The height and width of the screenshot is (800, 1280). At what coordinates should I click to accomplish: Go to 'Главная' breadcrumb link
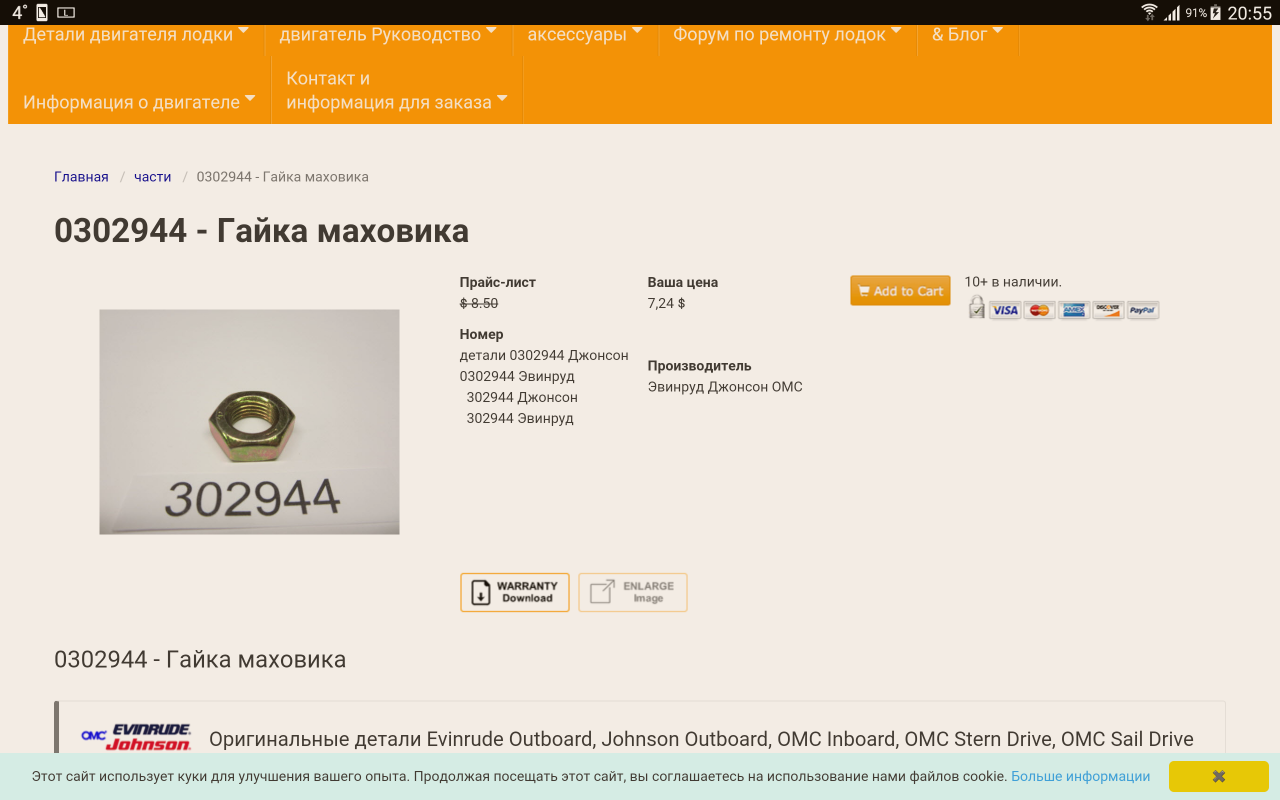81,177
